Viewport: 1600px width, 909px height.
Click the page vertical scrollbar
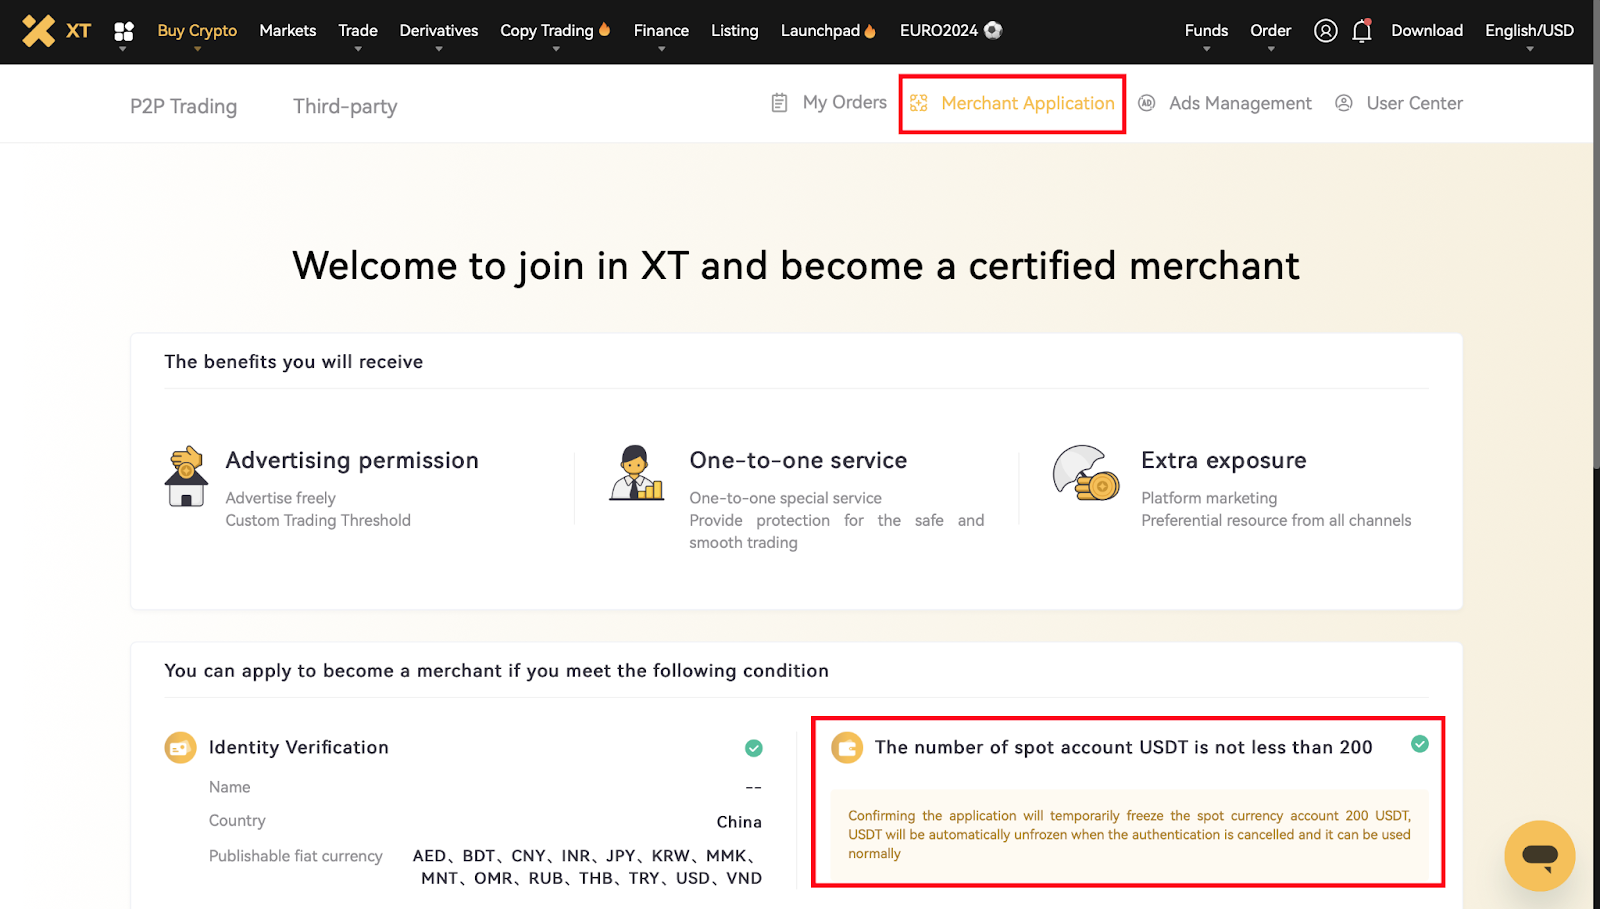point(1596,400)
